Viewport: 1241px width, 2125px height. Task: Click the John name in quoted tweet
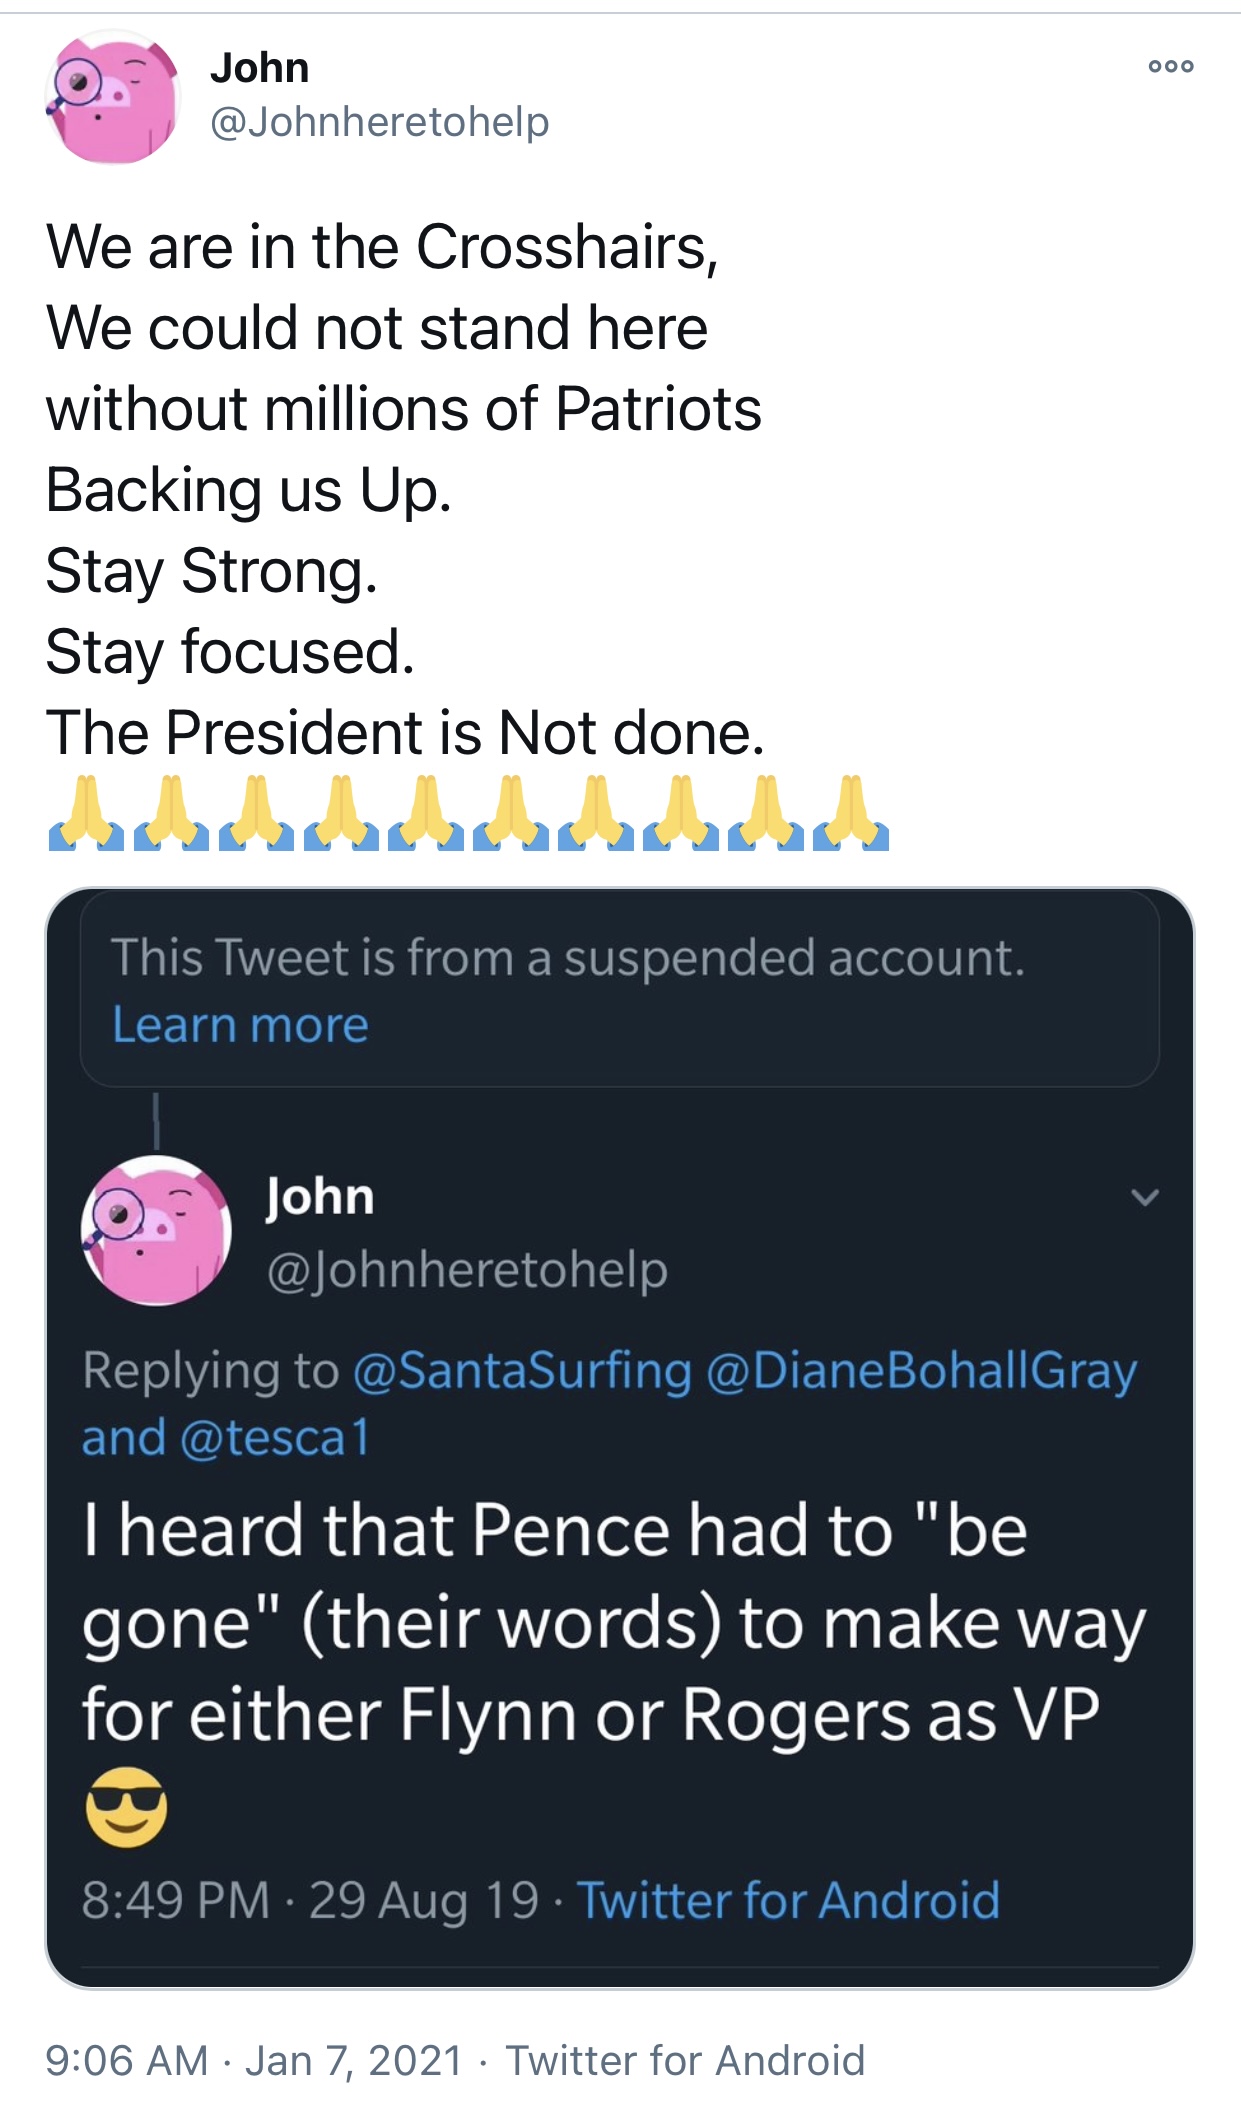[x=320, y=1196]
